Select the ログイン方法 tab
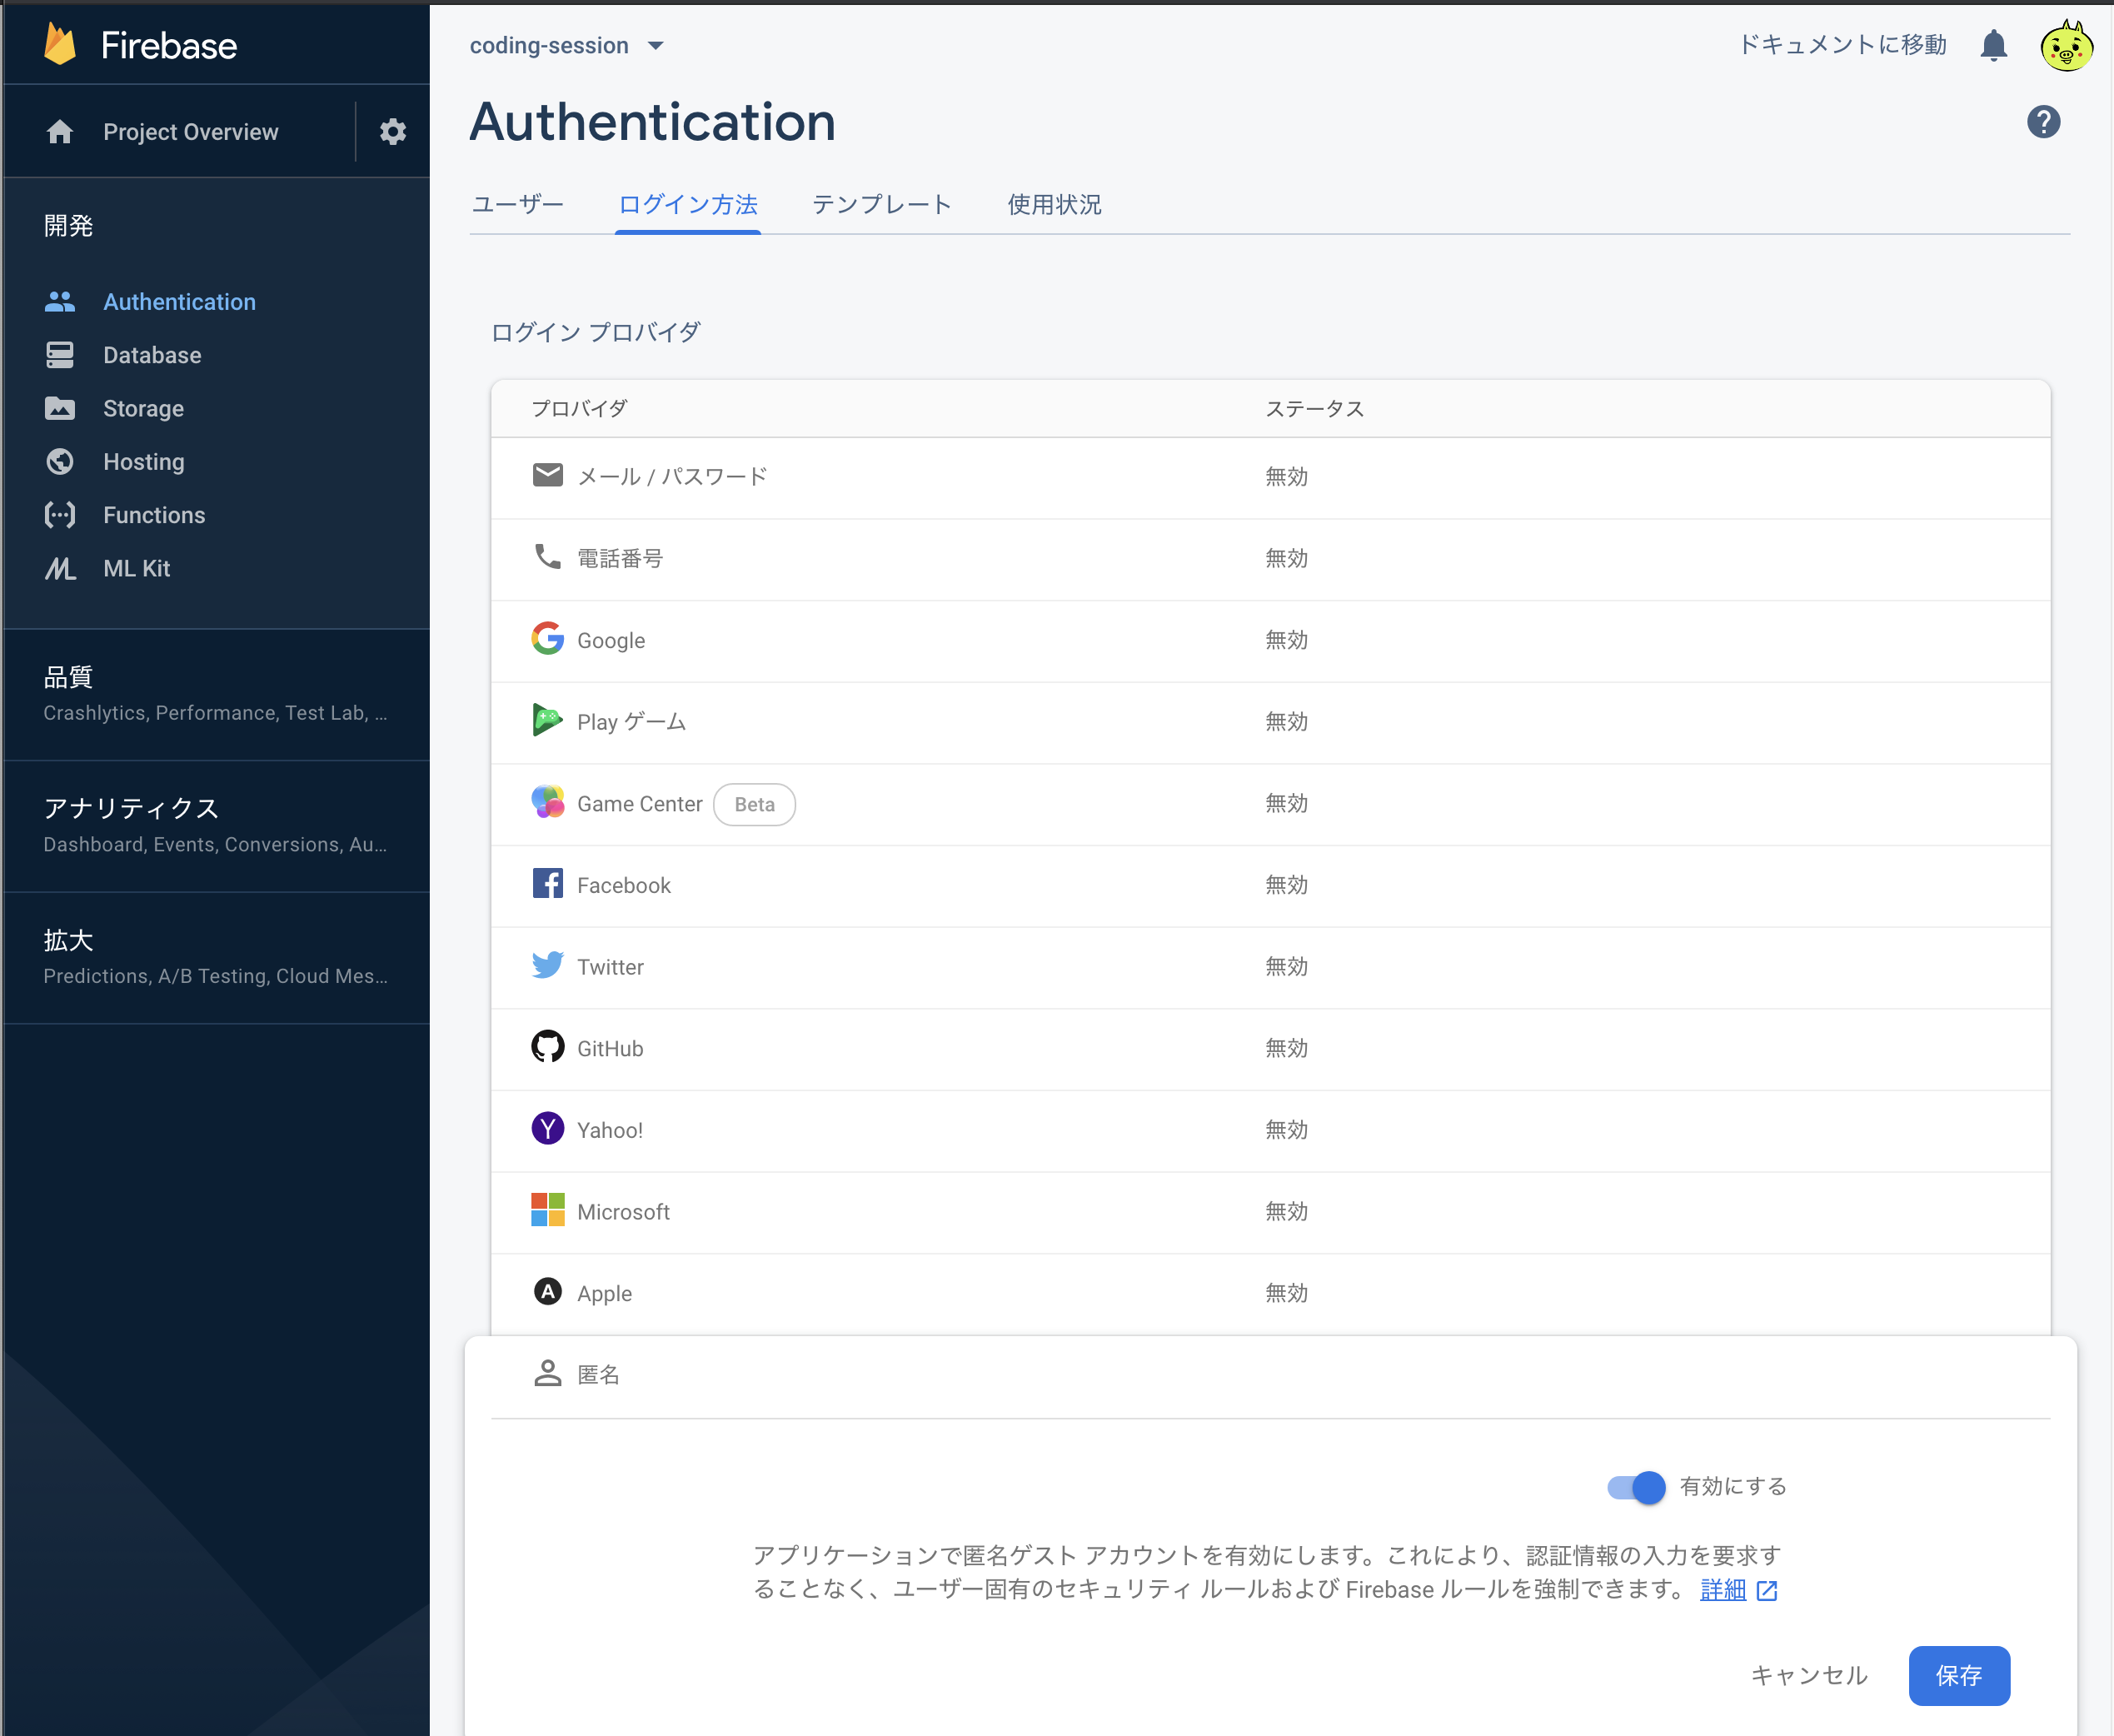The width and height of the screenshot is (2114, 1736). [688, 205]
